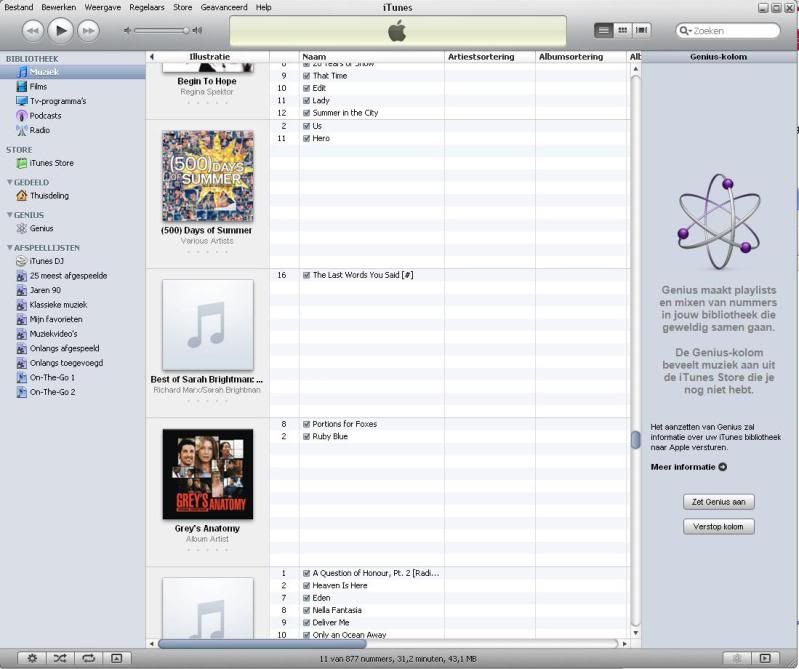Uncheck the song Edit
Image resolution: width=799 pixels, height=669 pixels.
coord(306,88)
